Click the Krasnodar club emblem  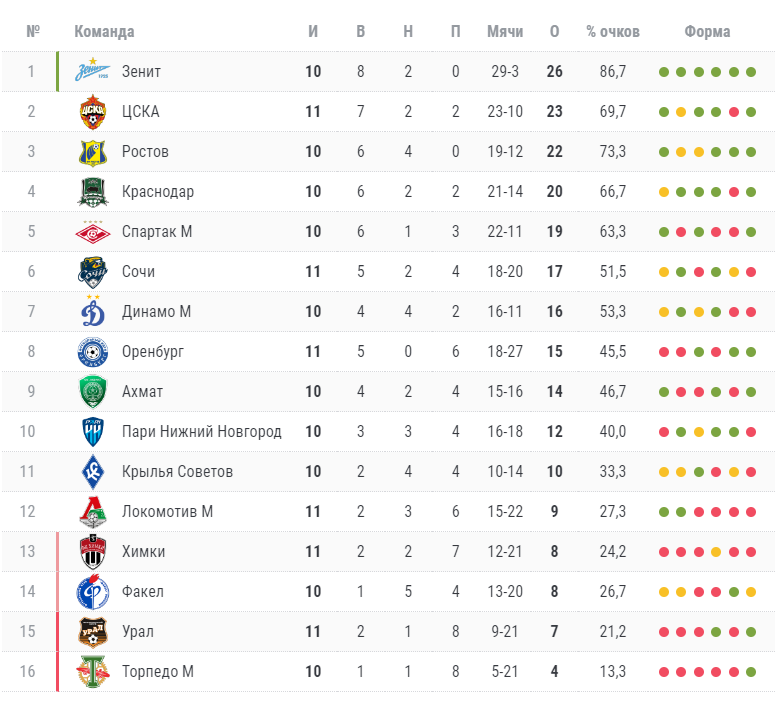coord(93,191)
